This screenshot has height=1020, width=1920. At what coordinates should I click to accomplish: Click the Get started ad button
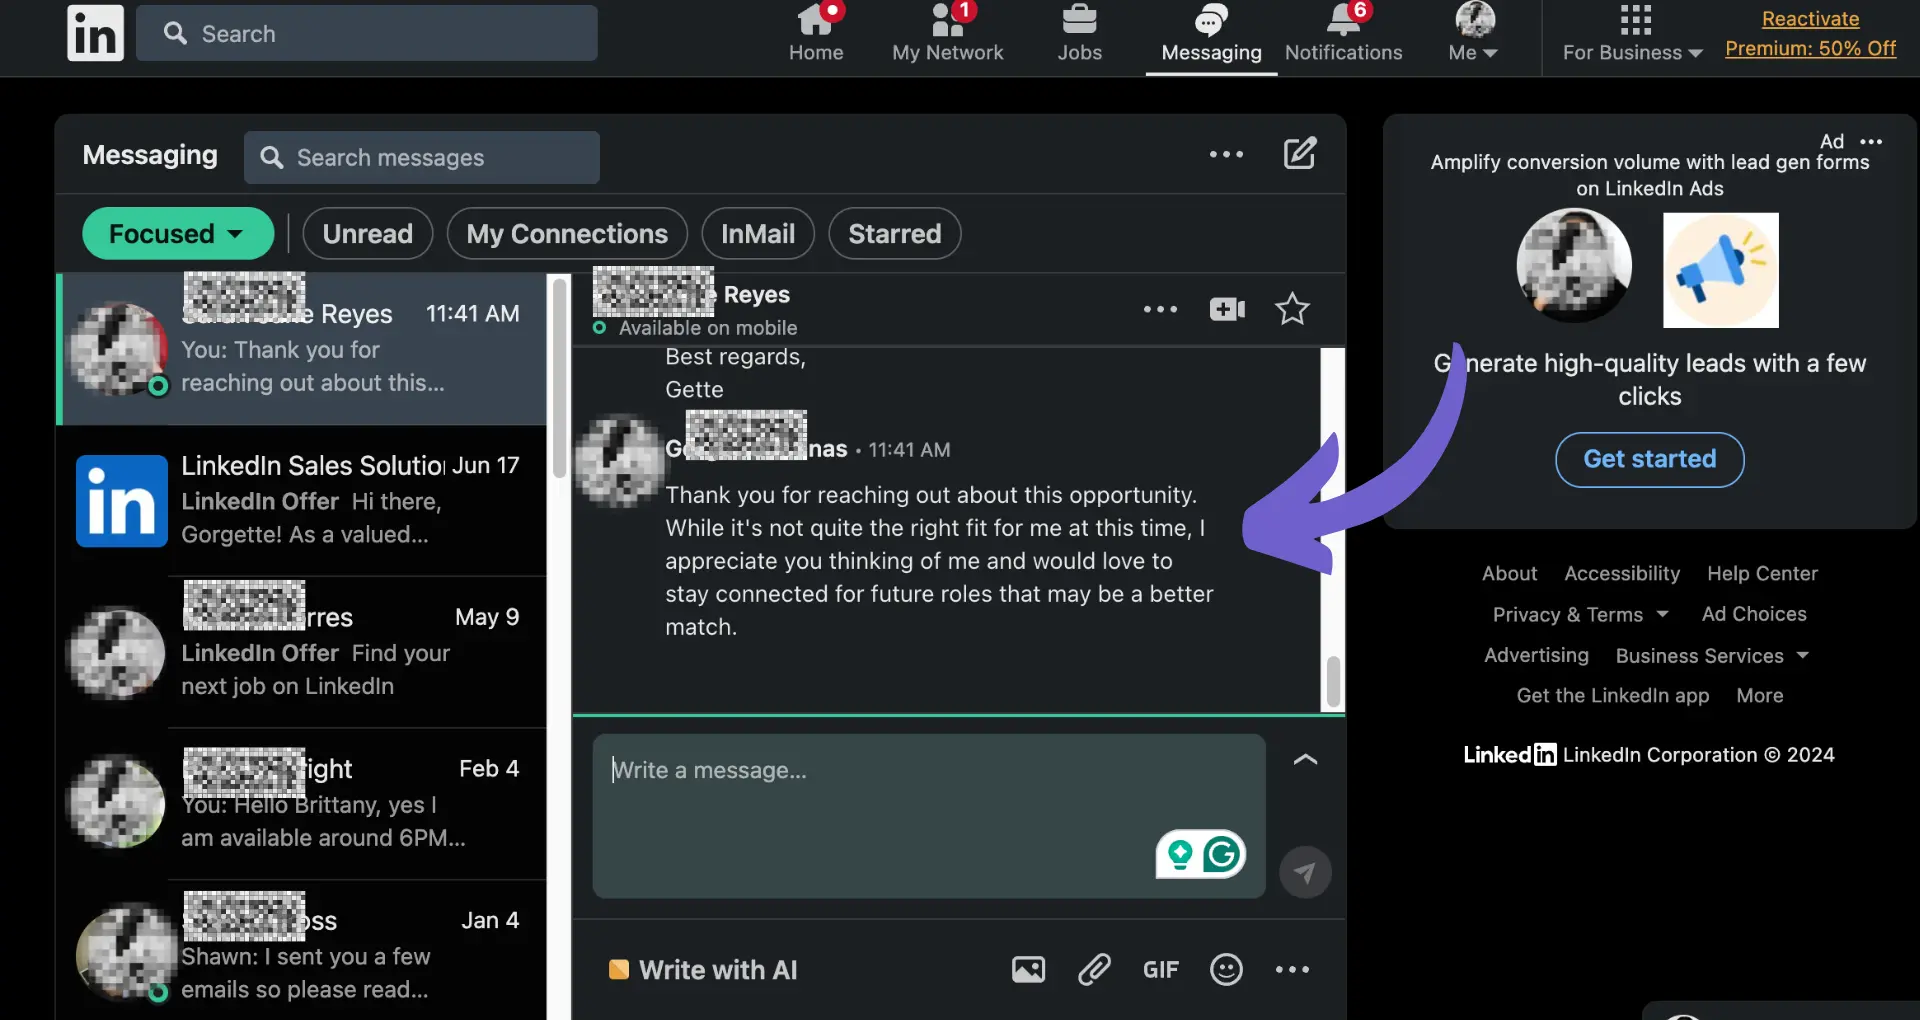[x=1650, y=460]
